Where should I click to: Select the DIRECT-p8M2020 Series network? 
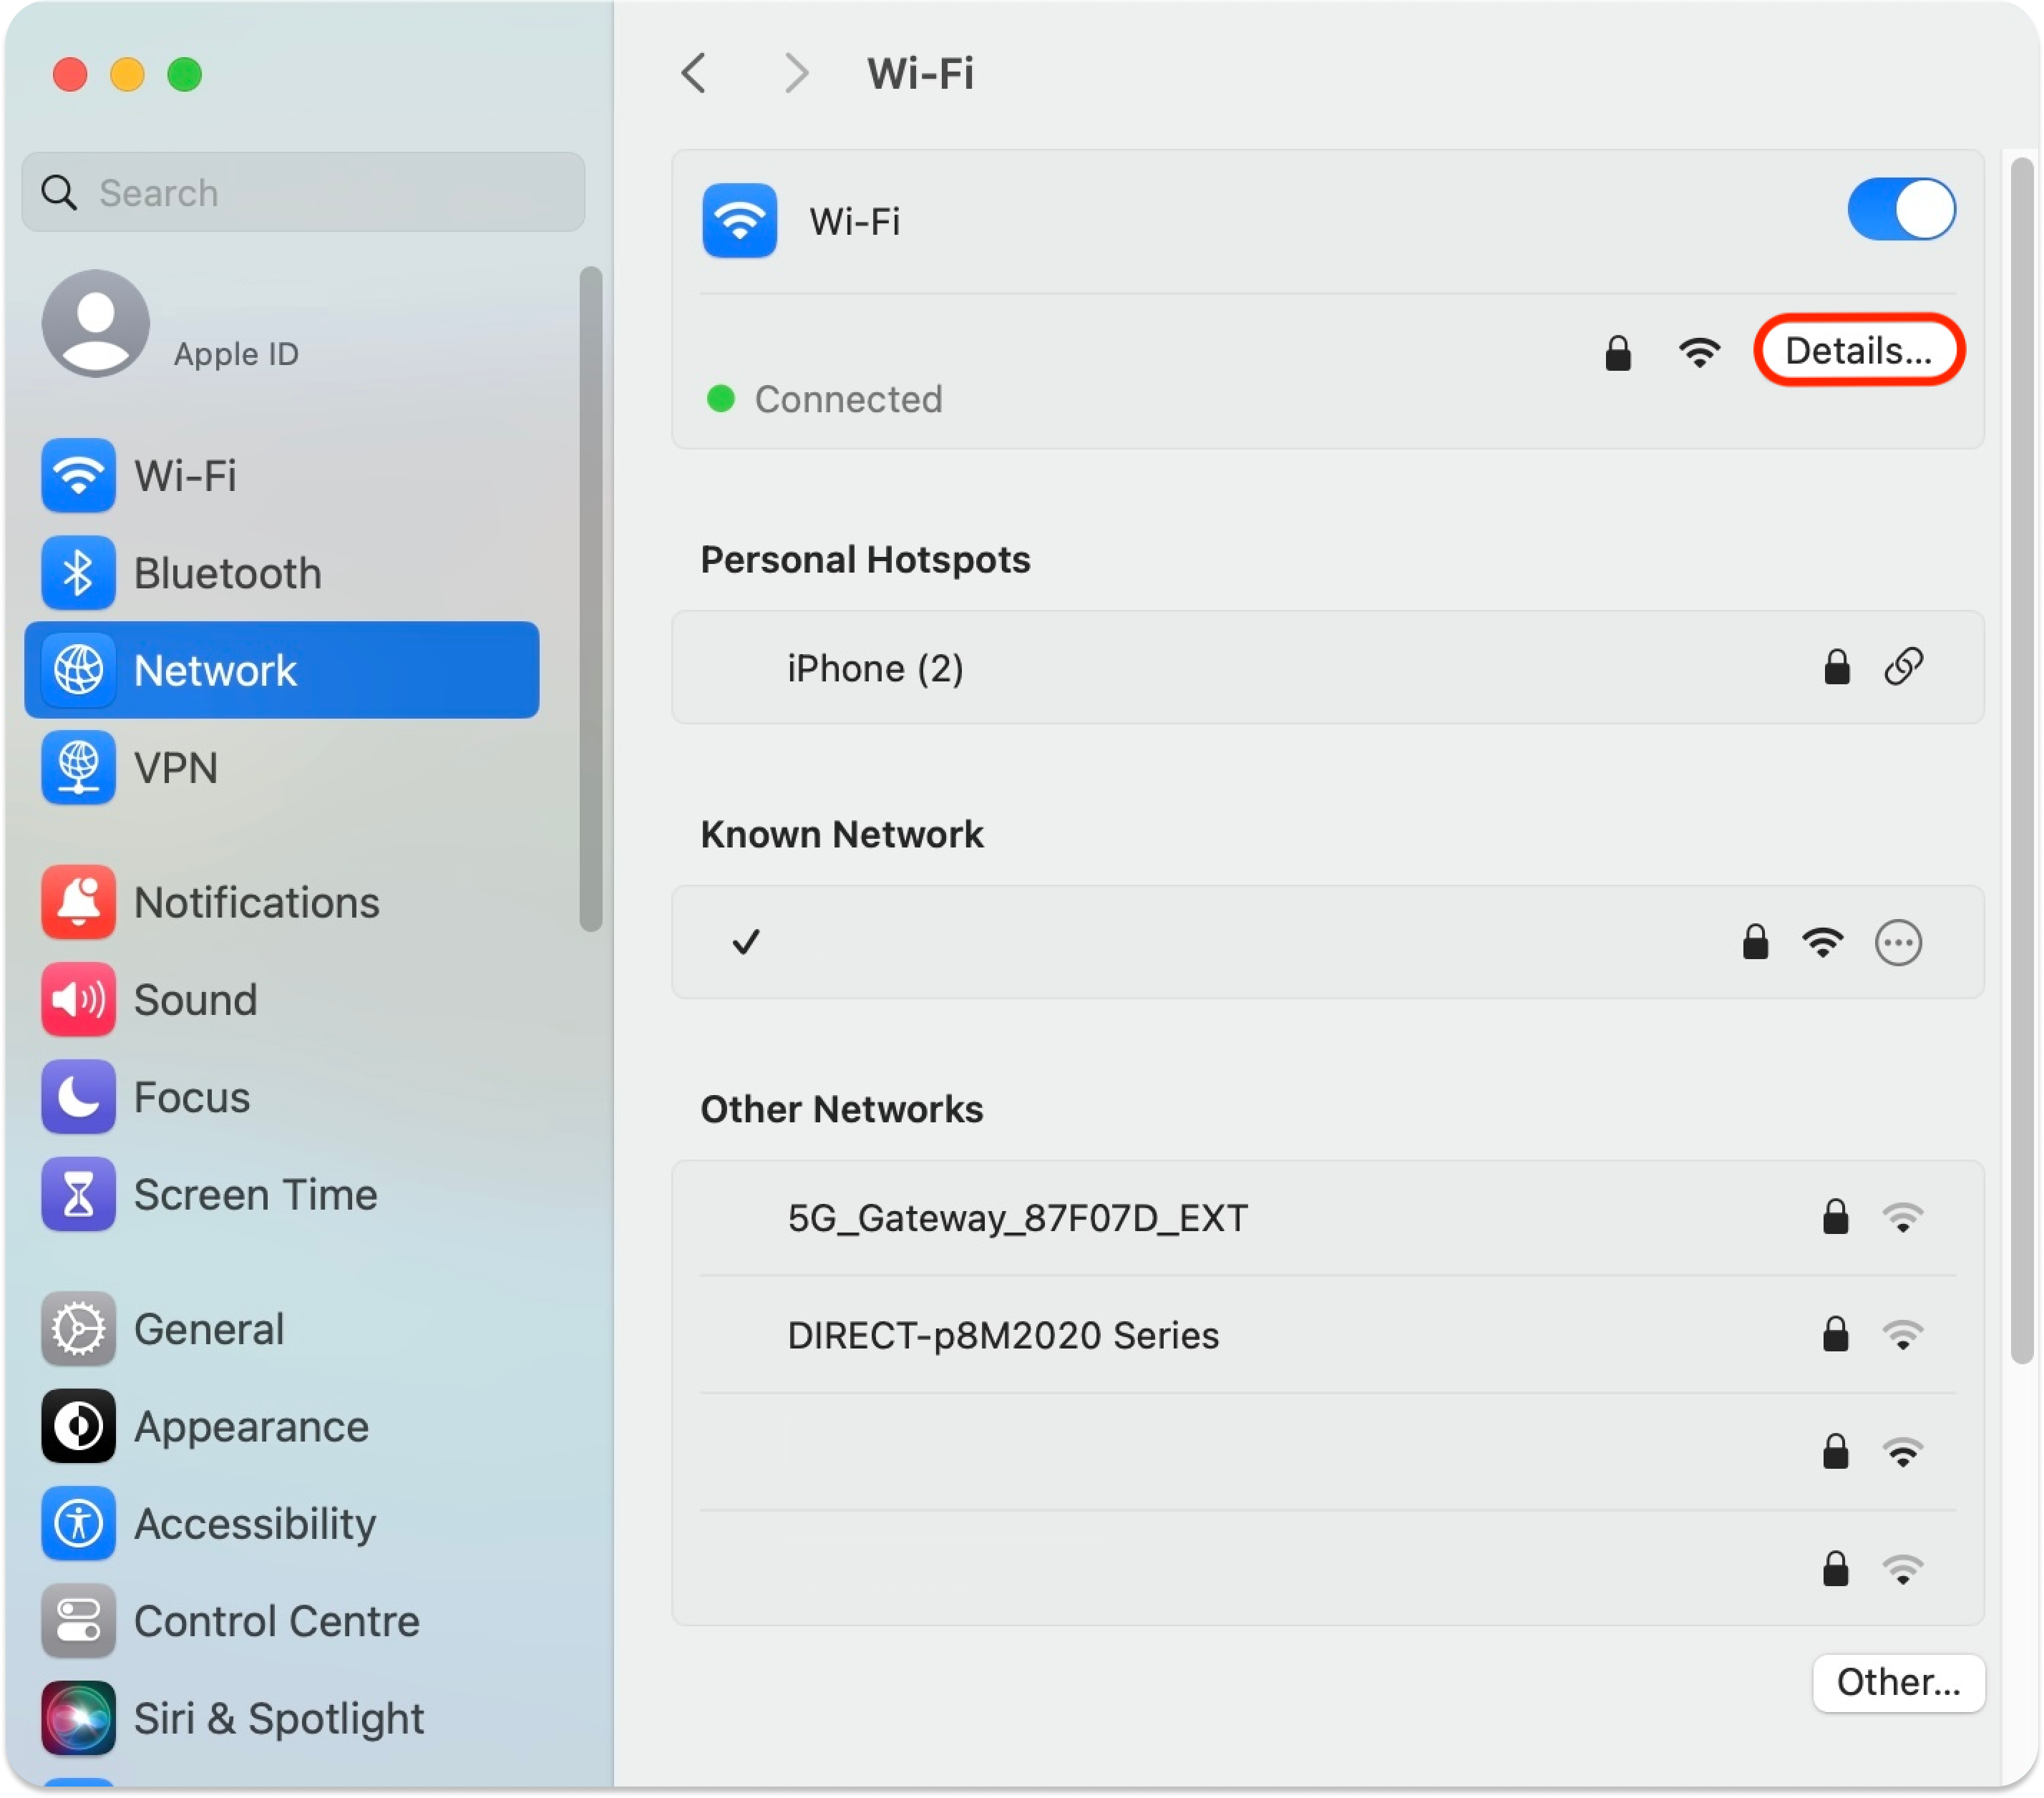[x=1003, y=1335]
